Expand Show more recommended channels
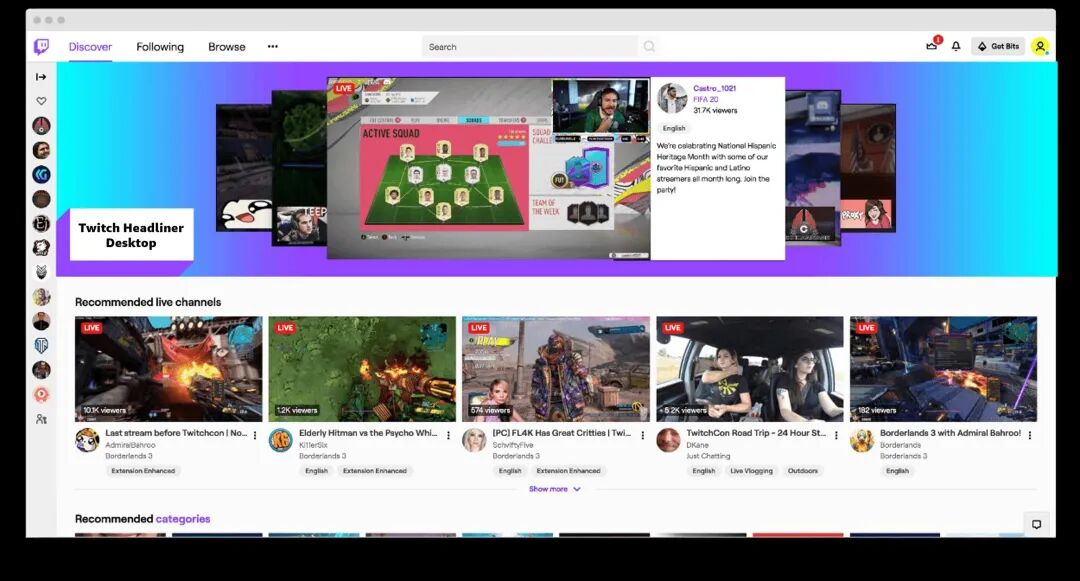Screen dimensions: 1080x581 554,489
